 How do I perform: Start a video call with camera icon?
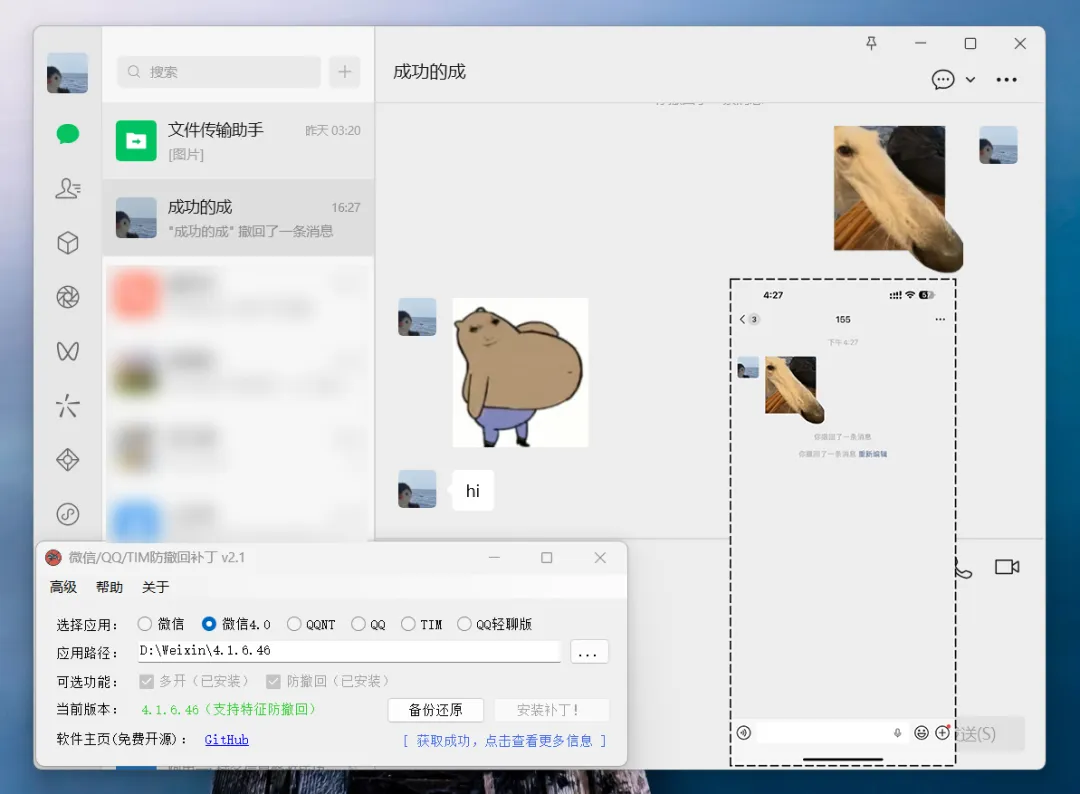[x=1006, y=567]
